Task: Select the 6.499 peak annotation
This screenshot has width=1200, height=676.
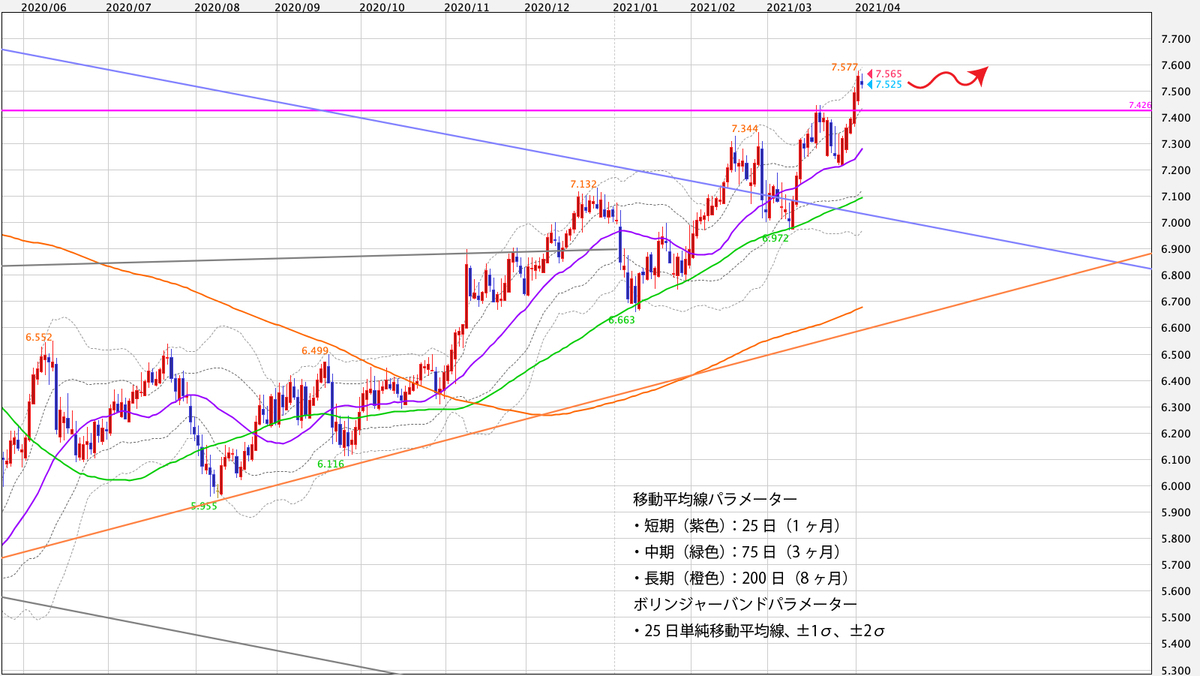Action: pos(314,351)
